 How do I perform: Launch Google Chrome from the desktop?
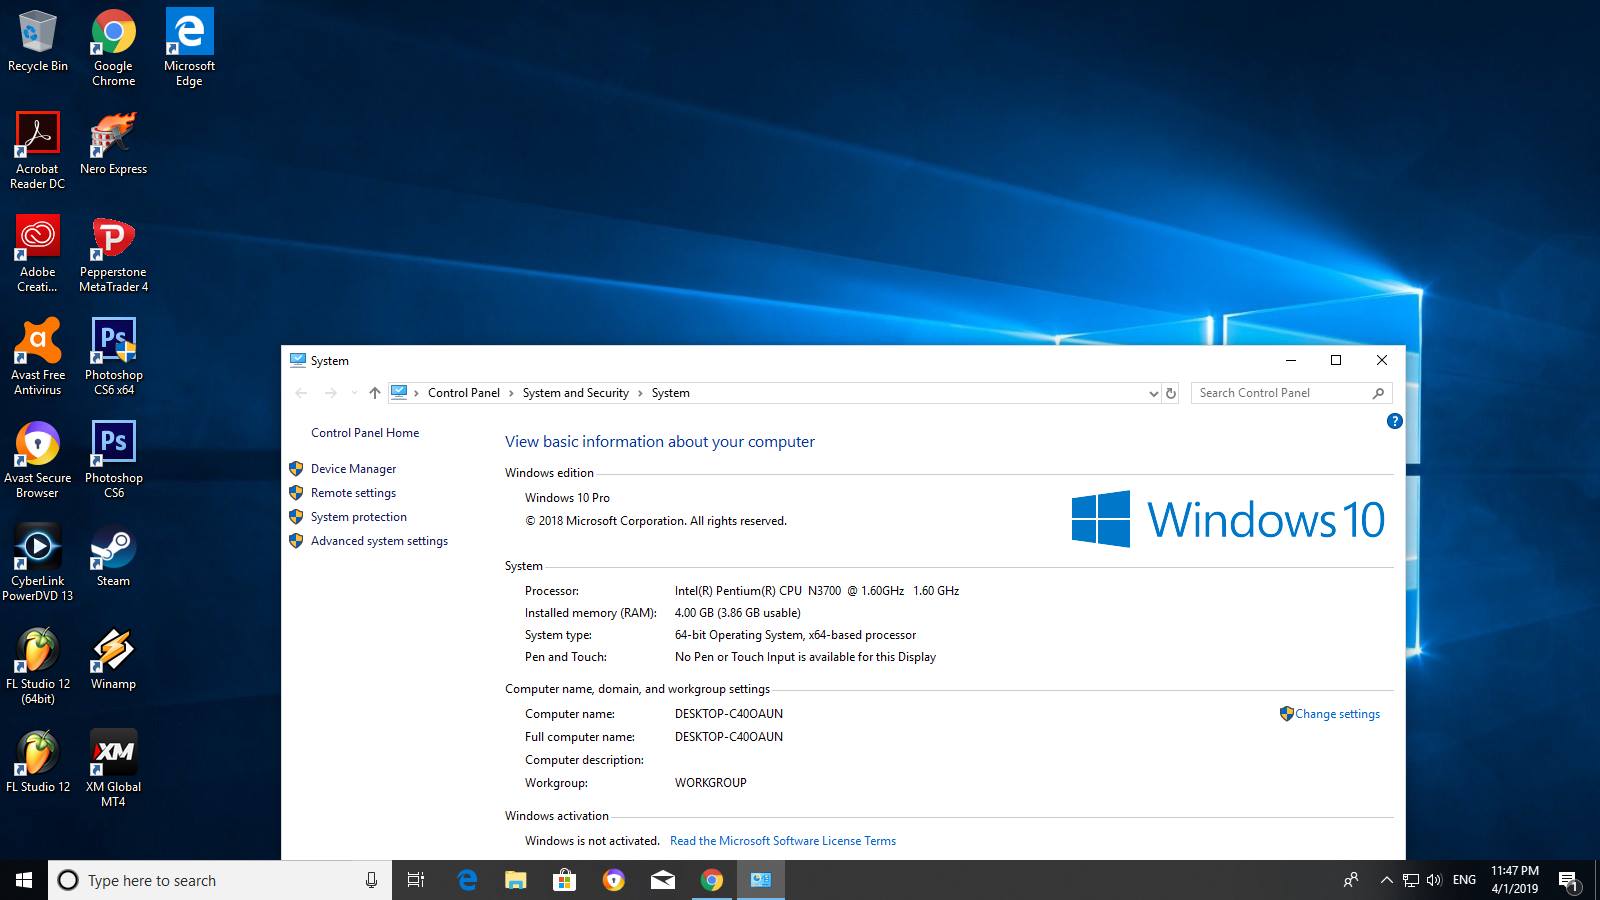point(113,48)
